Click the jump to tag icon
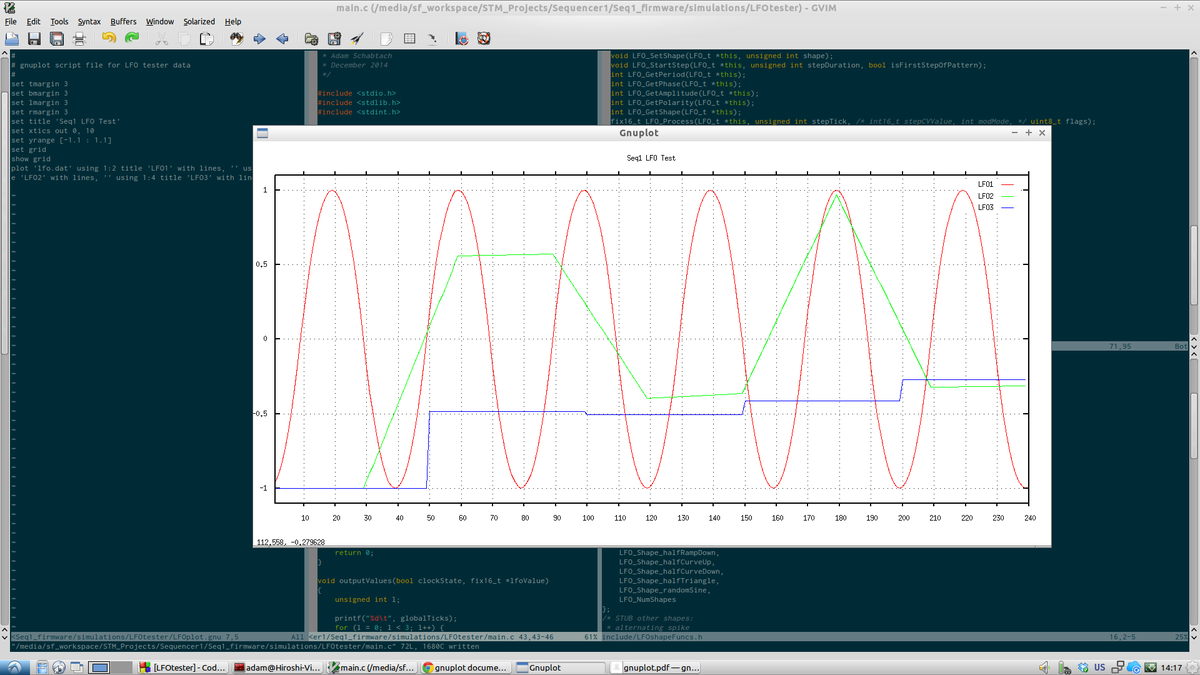 coord(432,39)
